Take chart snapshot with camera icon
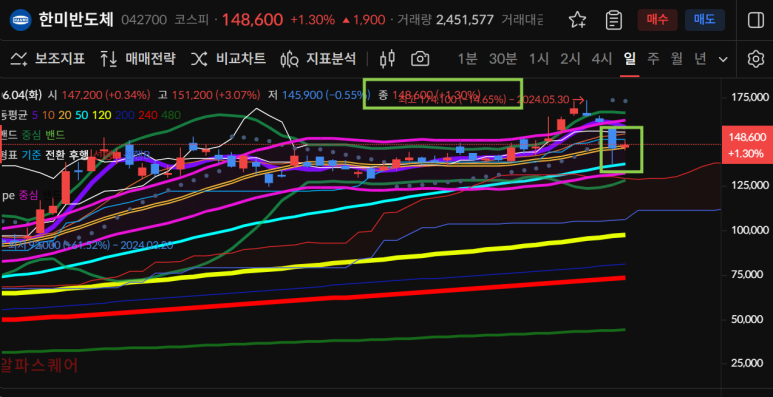This screenshot has width=773, height=397. (x=420, y=59)
